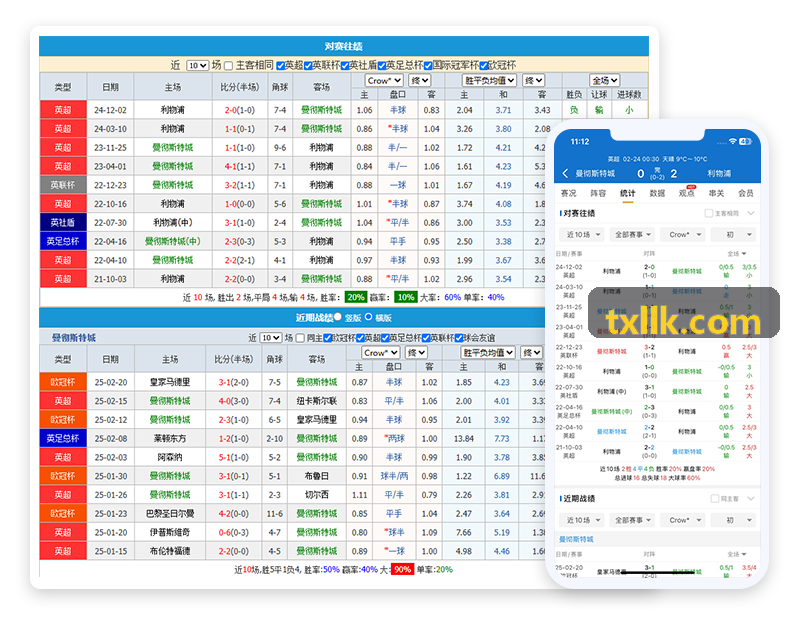
Task: Click the 2-0(1-0) score link in first row
Action: pyautogui.click(x=239, y=110)
